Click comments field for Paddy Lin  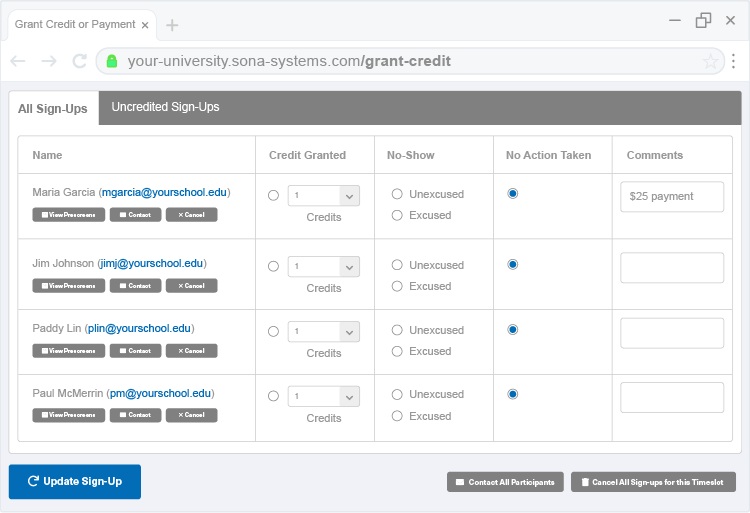point(672,333)
